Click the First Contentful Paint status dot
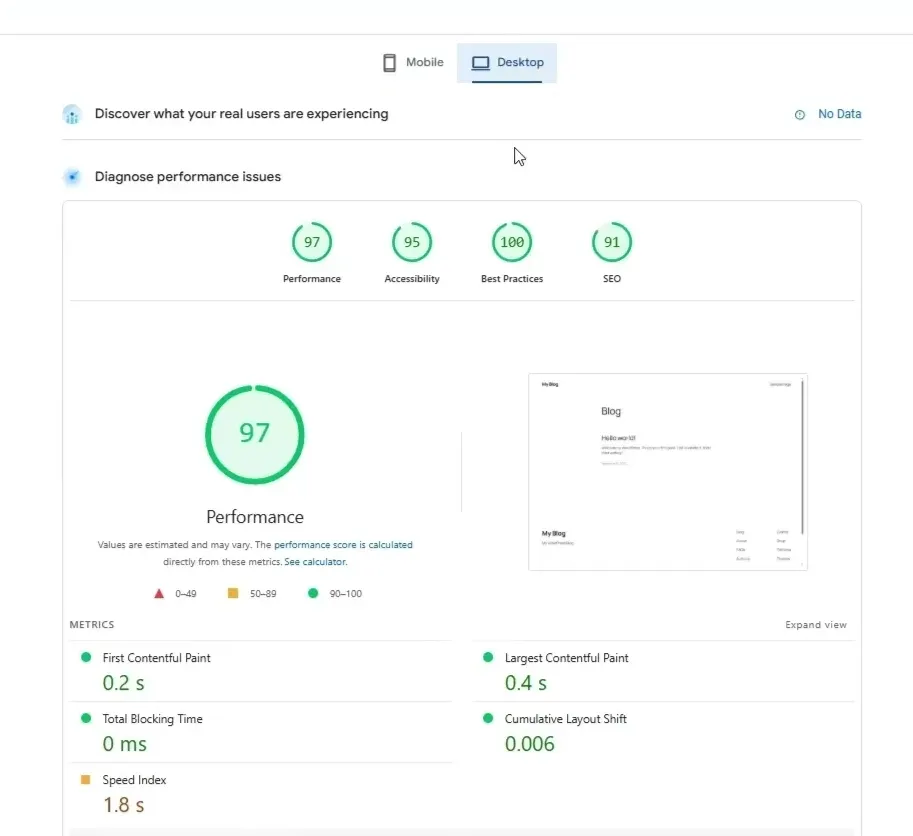 pyautogui.click(x=86, y=657)
